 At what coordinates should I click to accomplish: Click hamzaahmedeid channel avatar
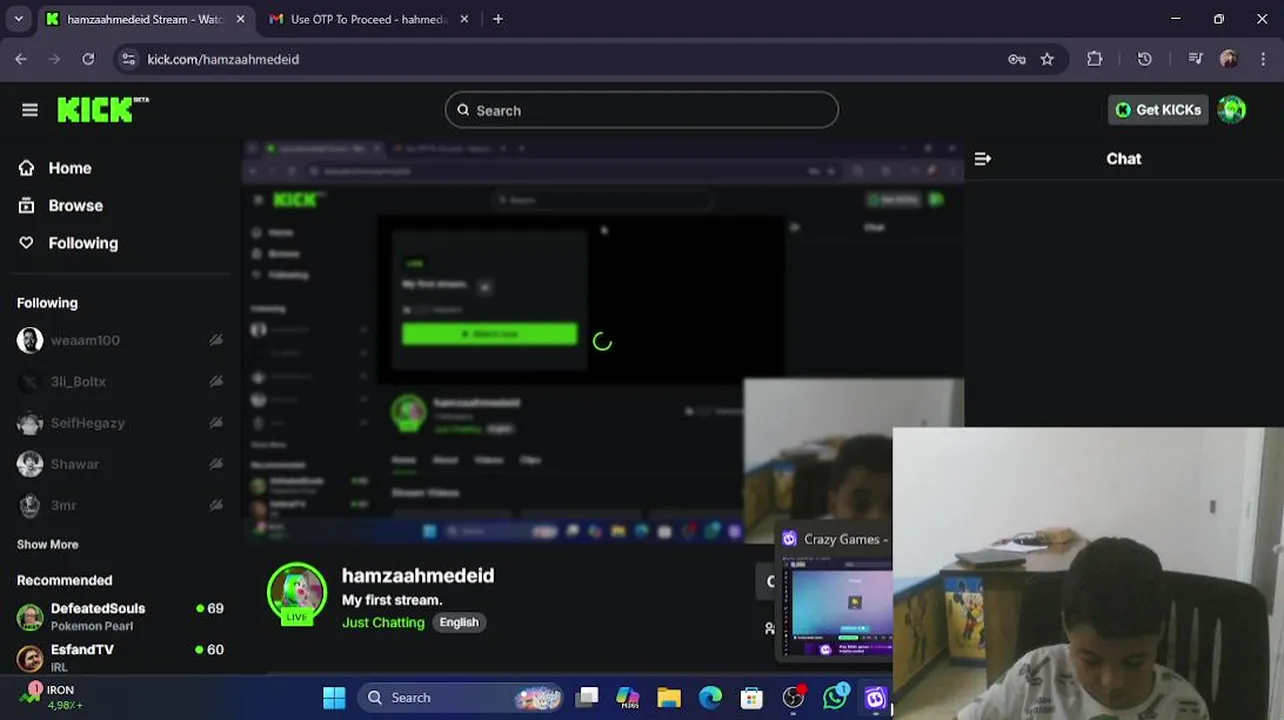point(297,593)
